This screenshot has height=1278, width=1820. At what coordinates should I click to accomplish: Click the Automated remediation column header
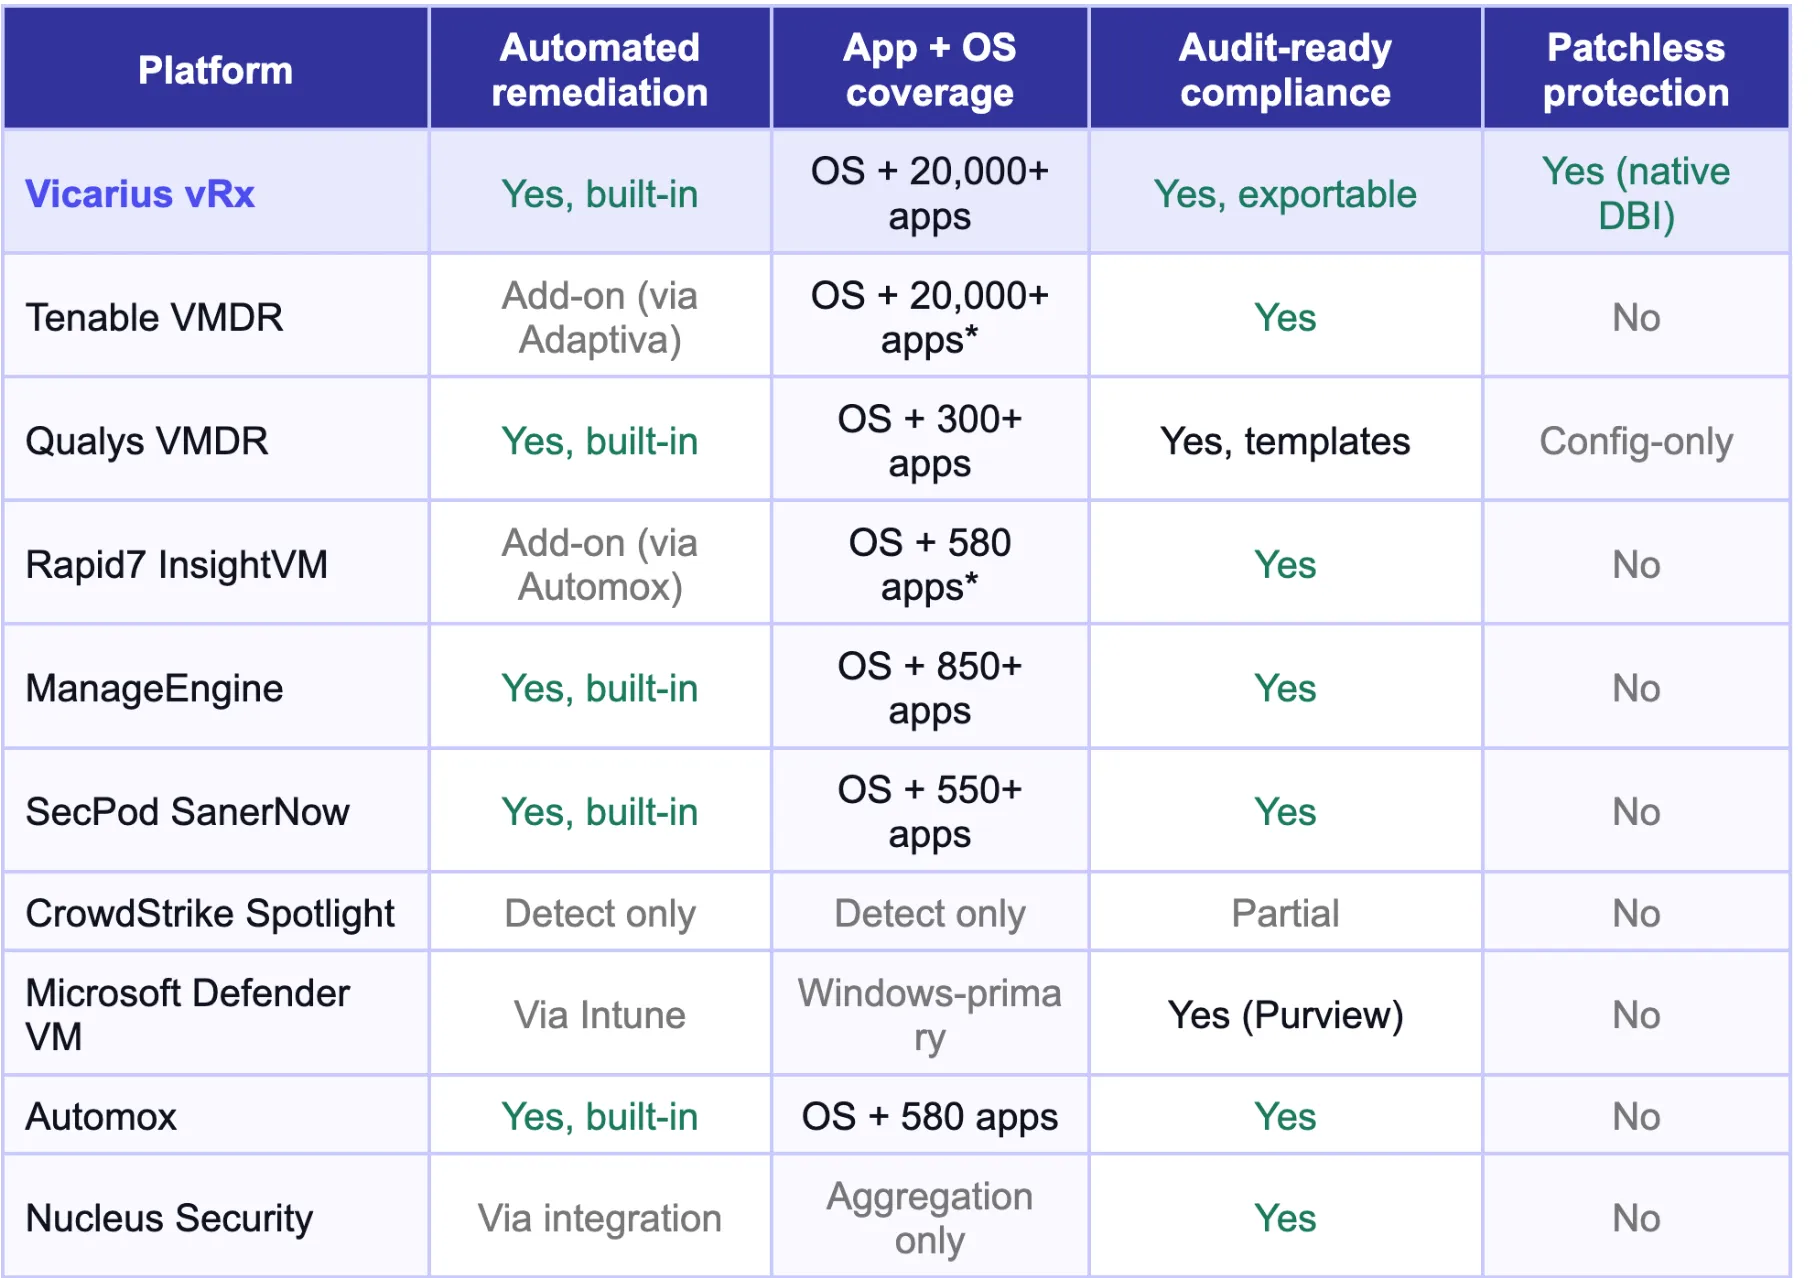[600, 70]
